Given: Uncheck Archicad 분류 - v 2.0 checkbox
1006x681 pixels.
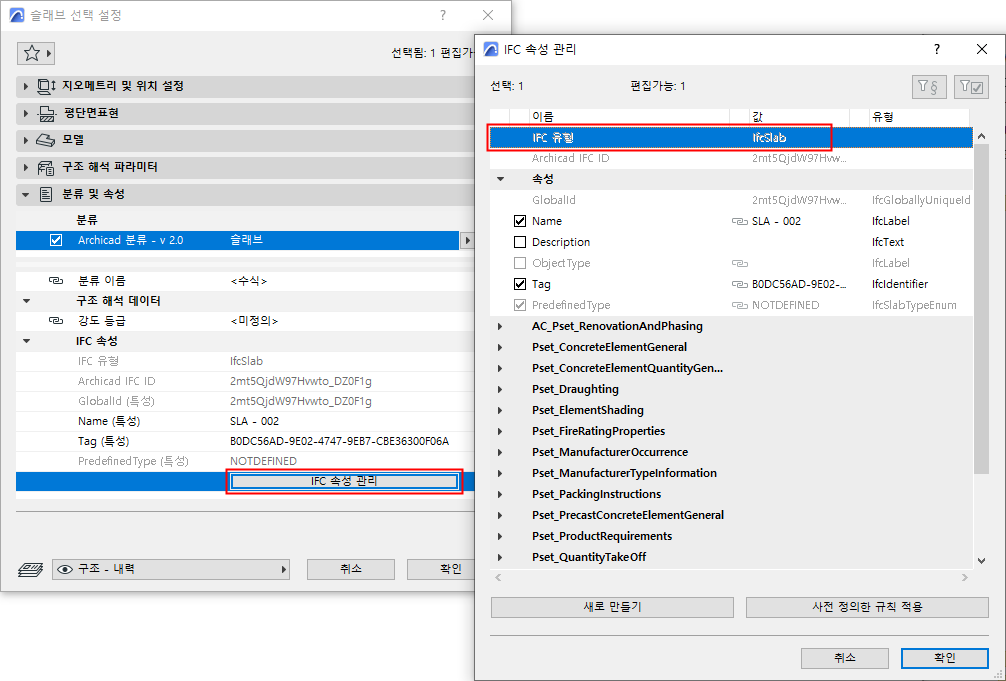Looking at the screenshot, I should [56, 240].
